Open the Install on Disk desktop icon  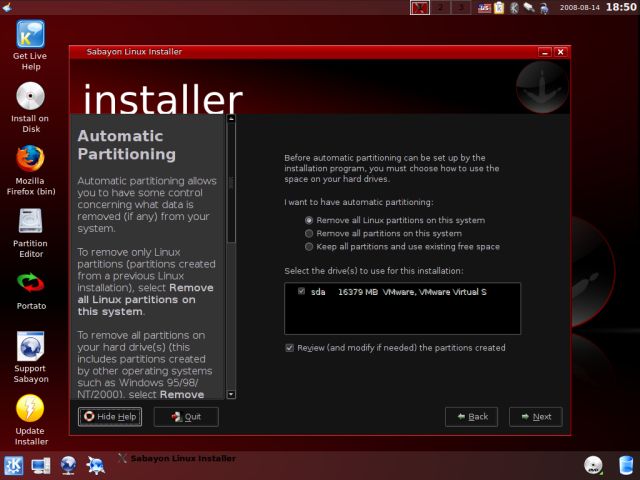pyautogui.click(x=30, y=97)
